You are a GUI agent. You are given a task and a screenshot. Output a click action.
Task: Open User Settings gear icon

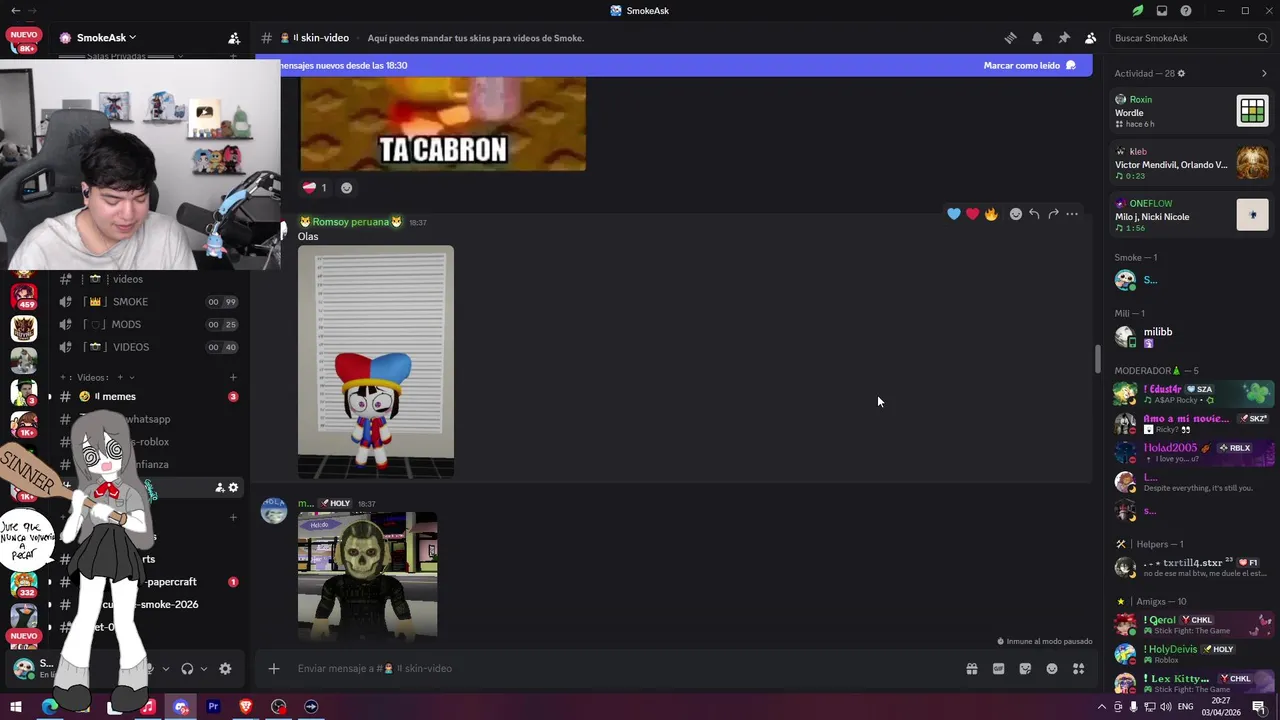(225, 669)
